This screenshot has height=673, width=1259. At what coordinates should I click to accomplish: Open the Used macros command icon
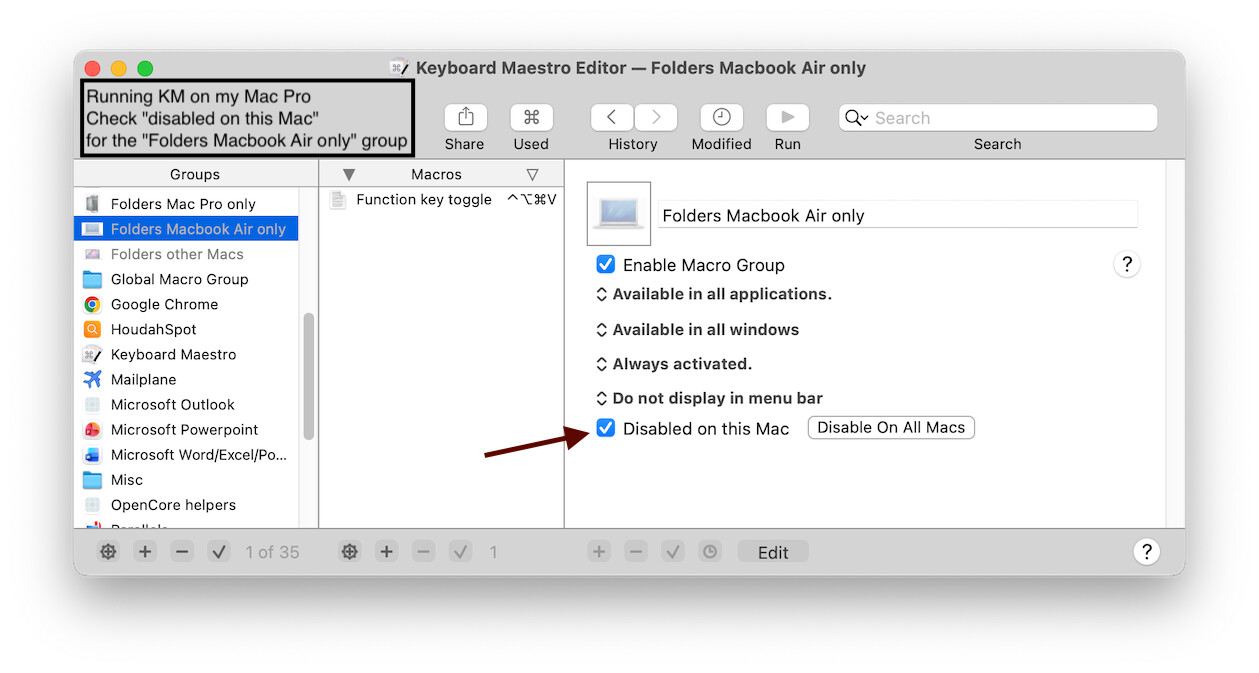[x=531, y=118]
